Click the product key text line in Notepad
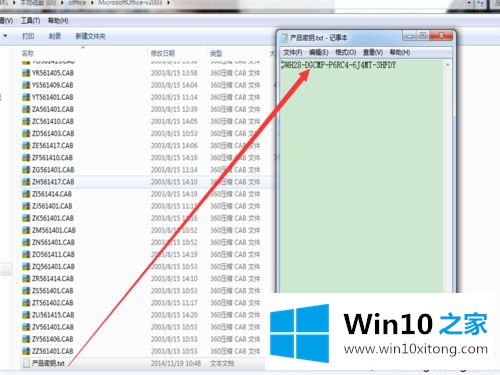Screen dimensions: 500x375 (x=339, y=65)
